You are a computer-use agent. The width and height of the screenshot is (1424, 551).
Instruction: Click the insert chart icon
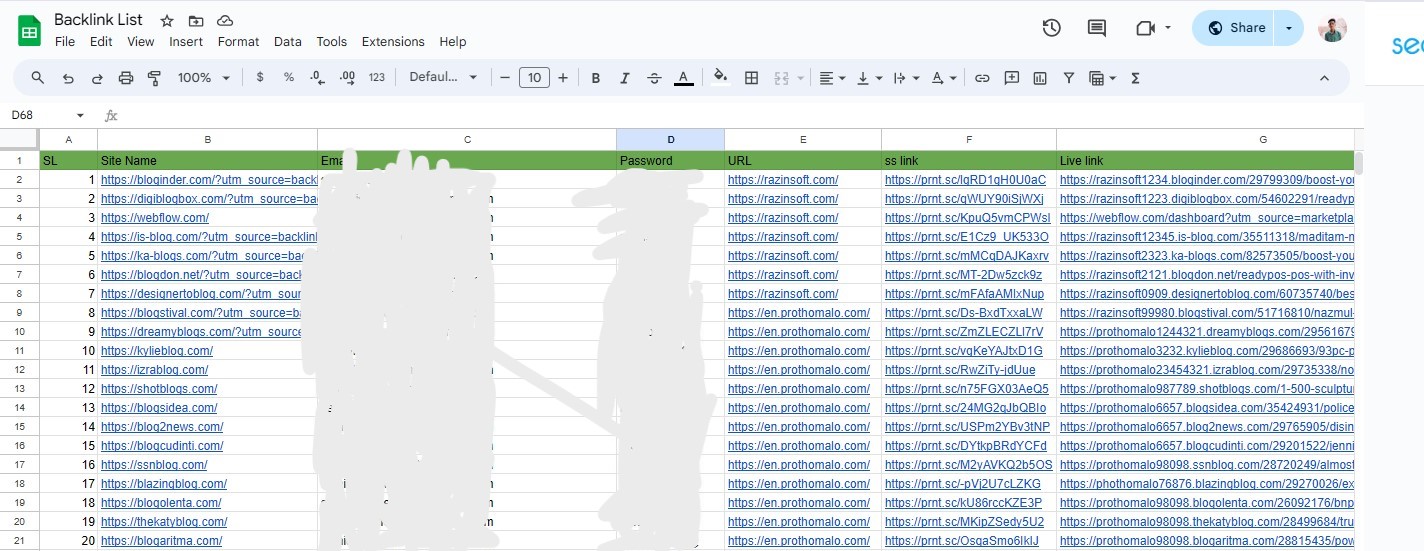[x=1040, y=78]
